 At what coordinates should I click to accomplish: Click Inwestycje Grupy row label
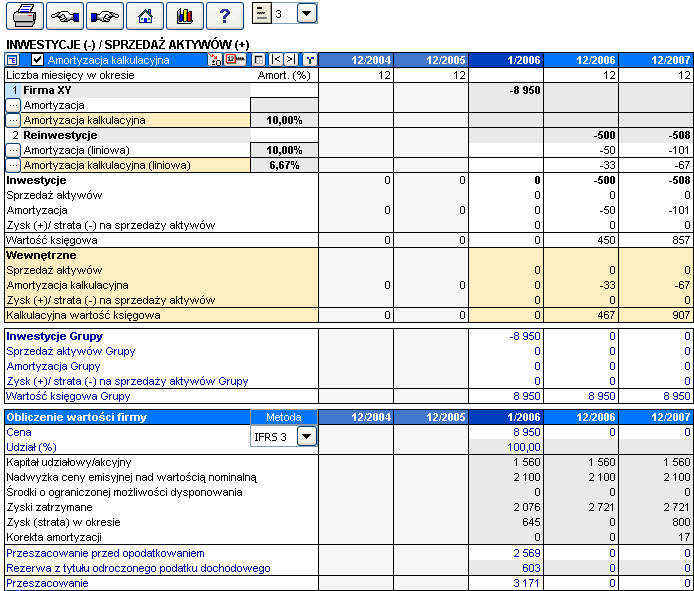54,336
